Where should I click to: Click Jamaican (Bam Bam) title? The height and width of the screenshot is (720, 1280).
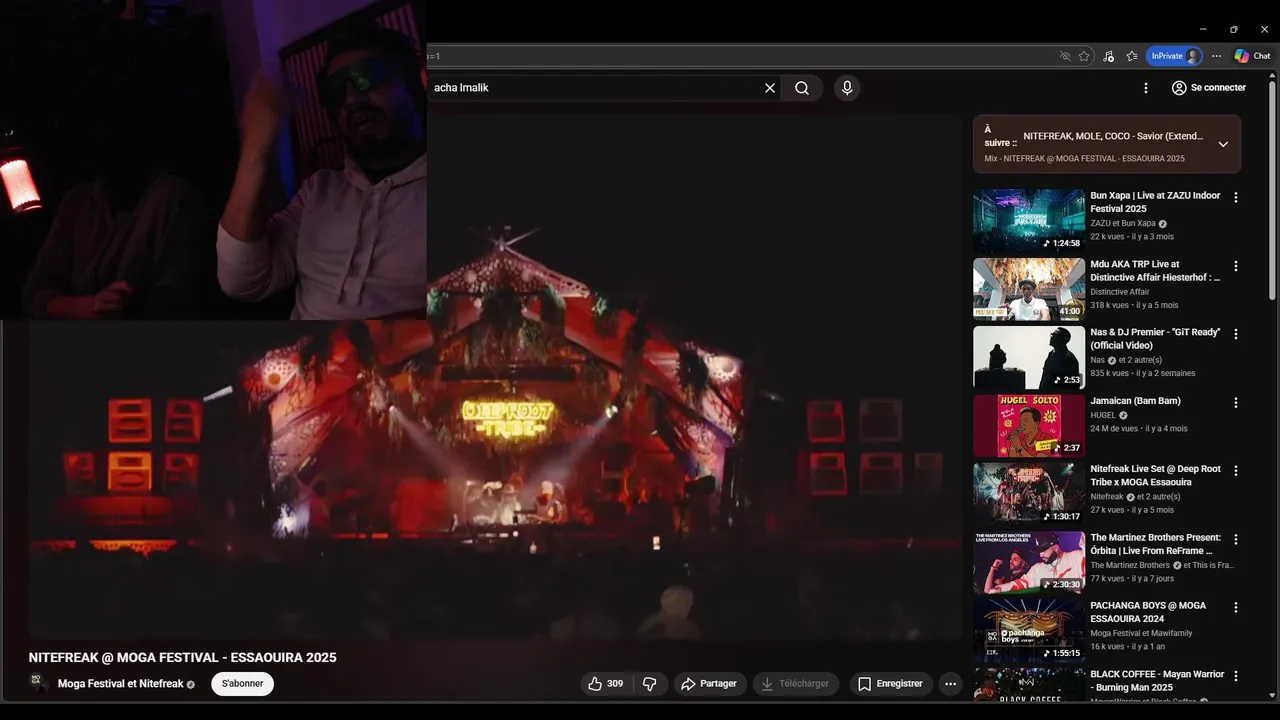click(1135, 401)
